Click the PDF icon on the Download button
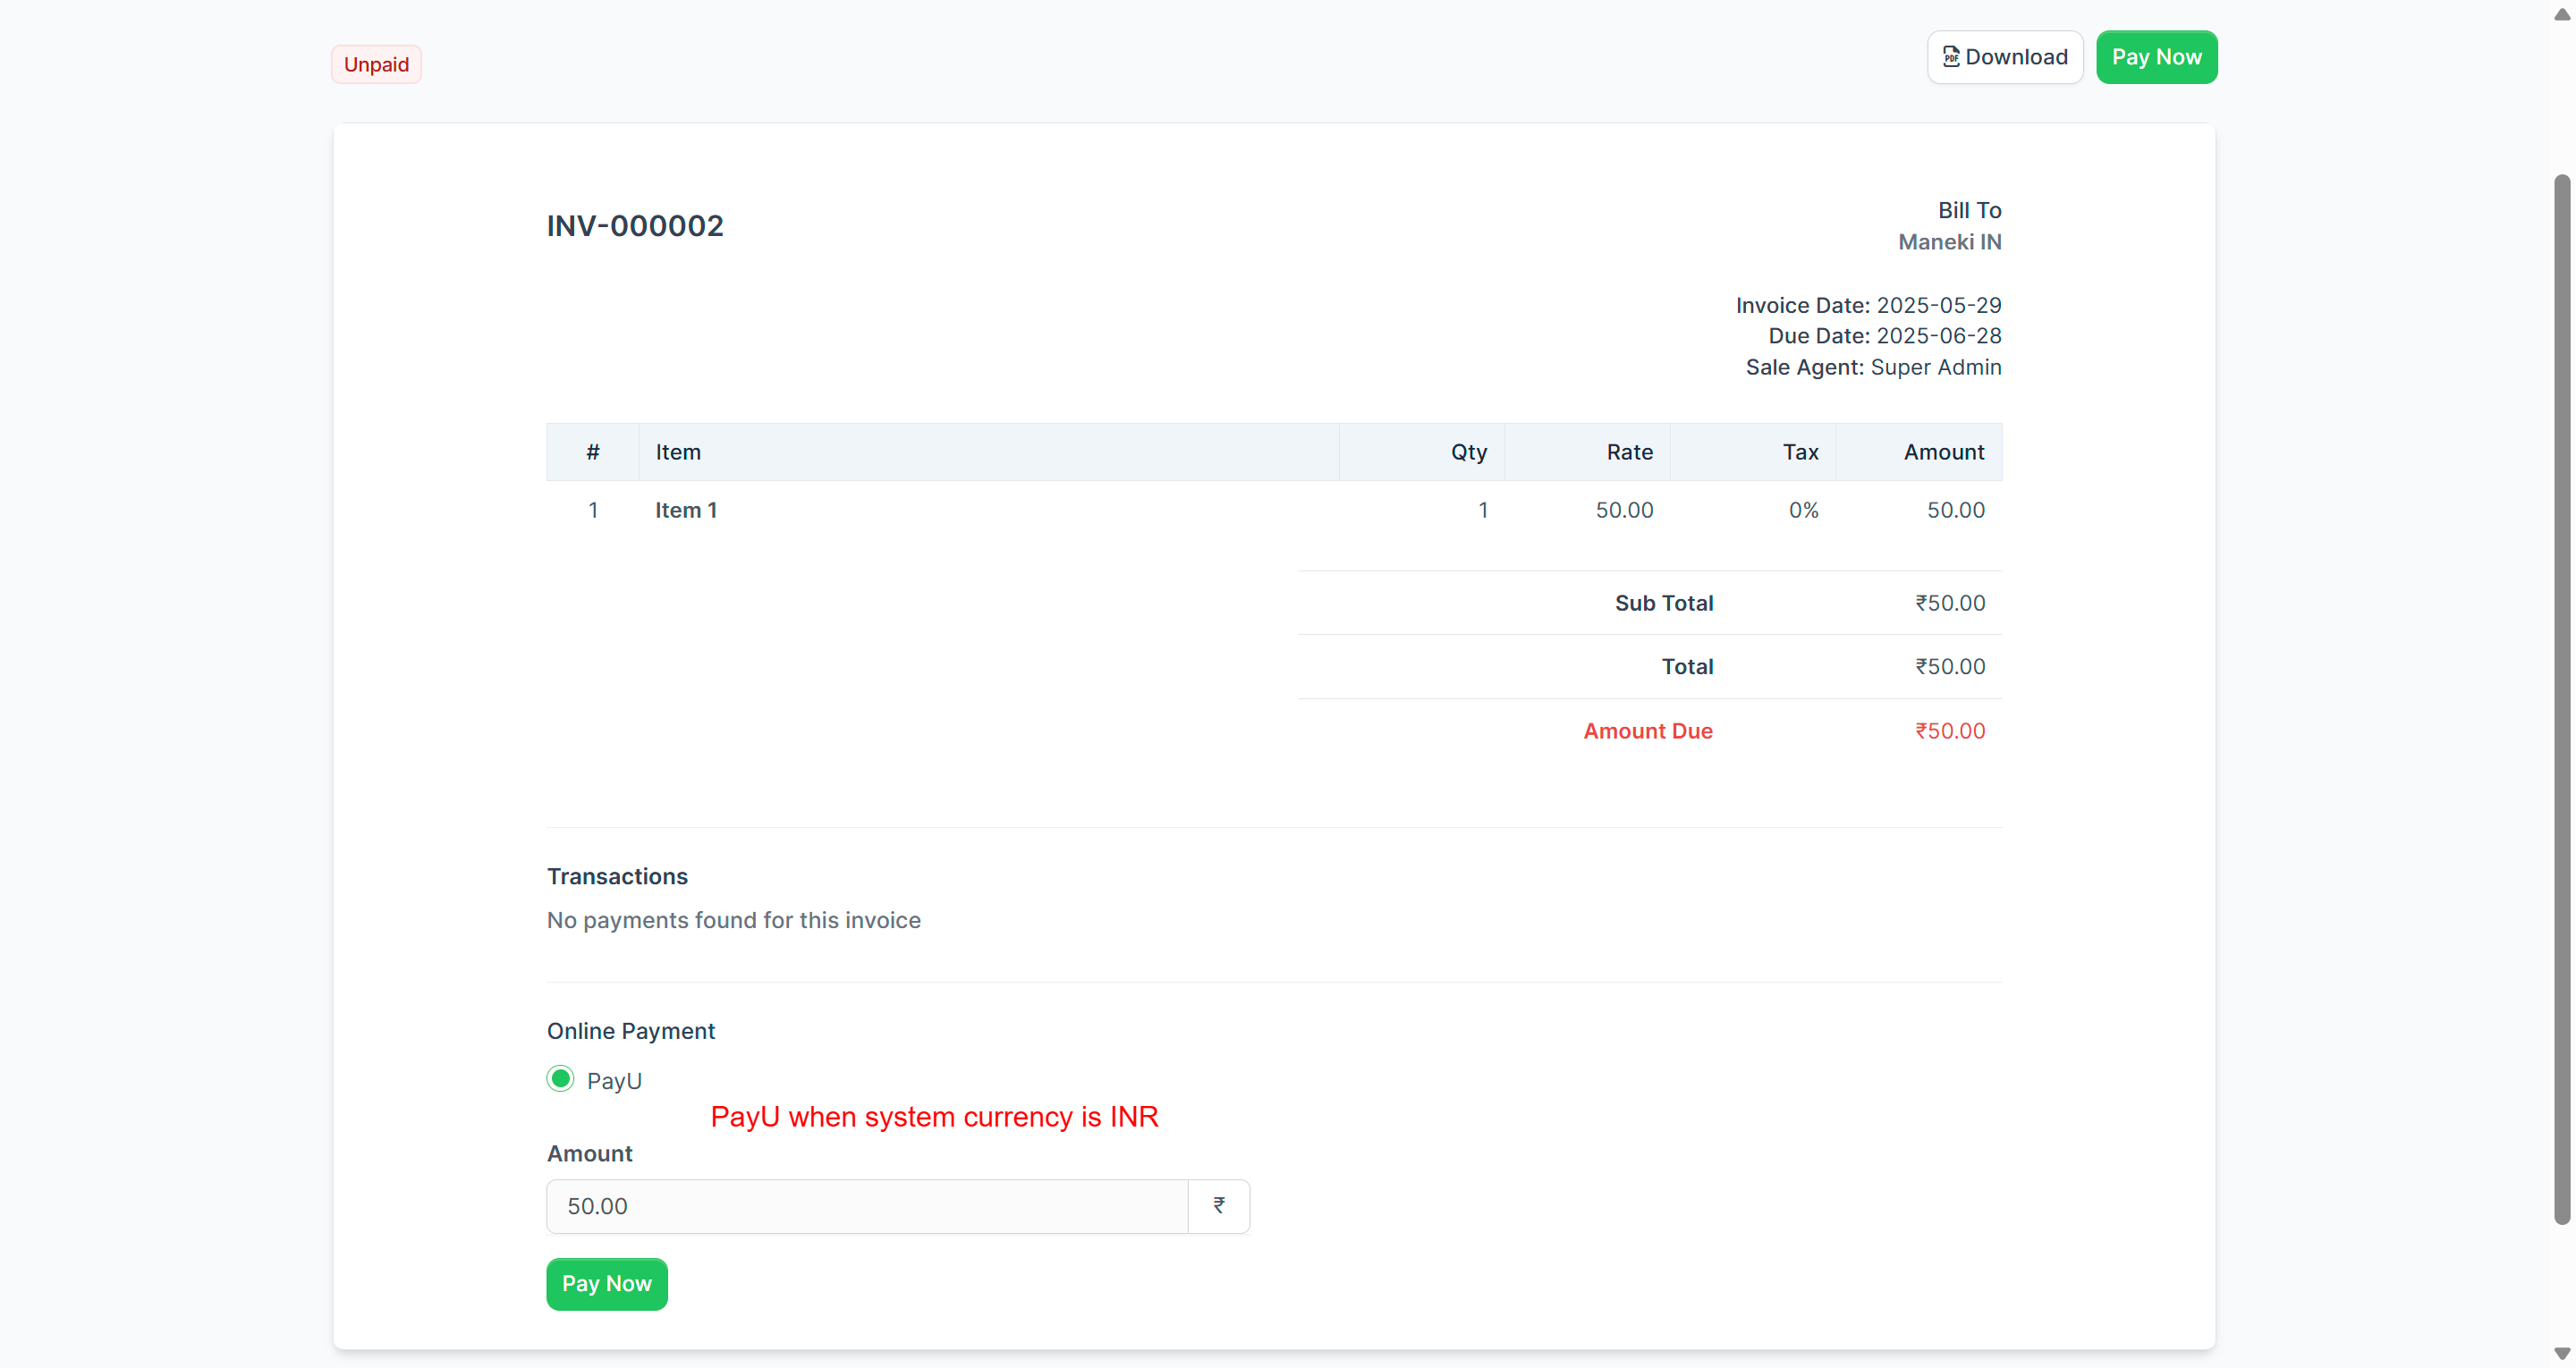Screen dimensions: 2576x1368 (x=1951, y=57)
